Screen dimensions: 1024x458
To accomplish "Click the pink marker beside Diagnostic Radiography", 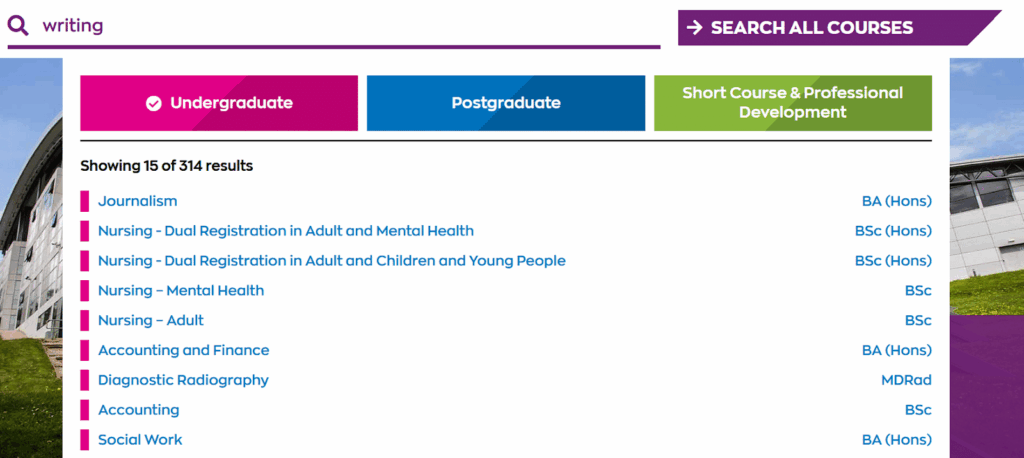I will click(85, 380).
